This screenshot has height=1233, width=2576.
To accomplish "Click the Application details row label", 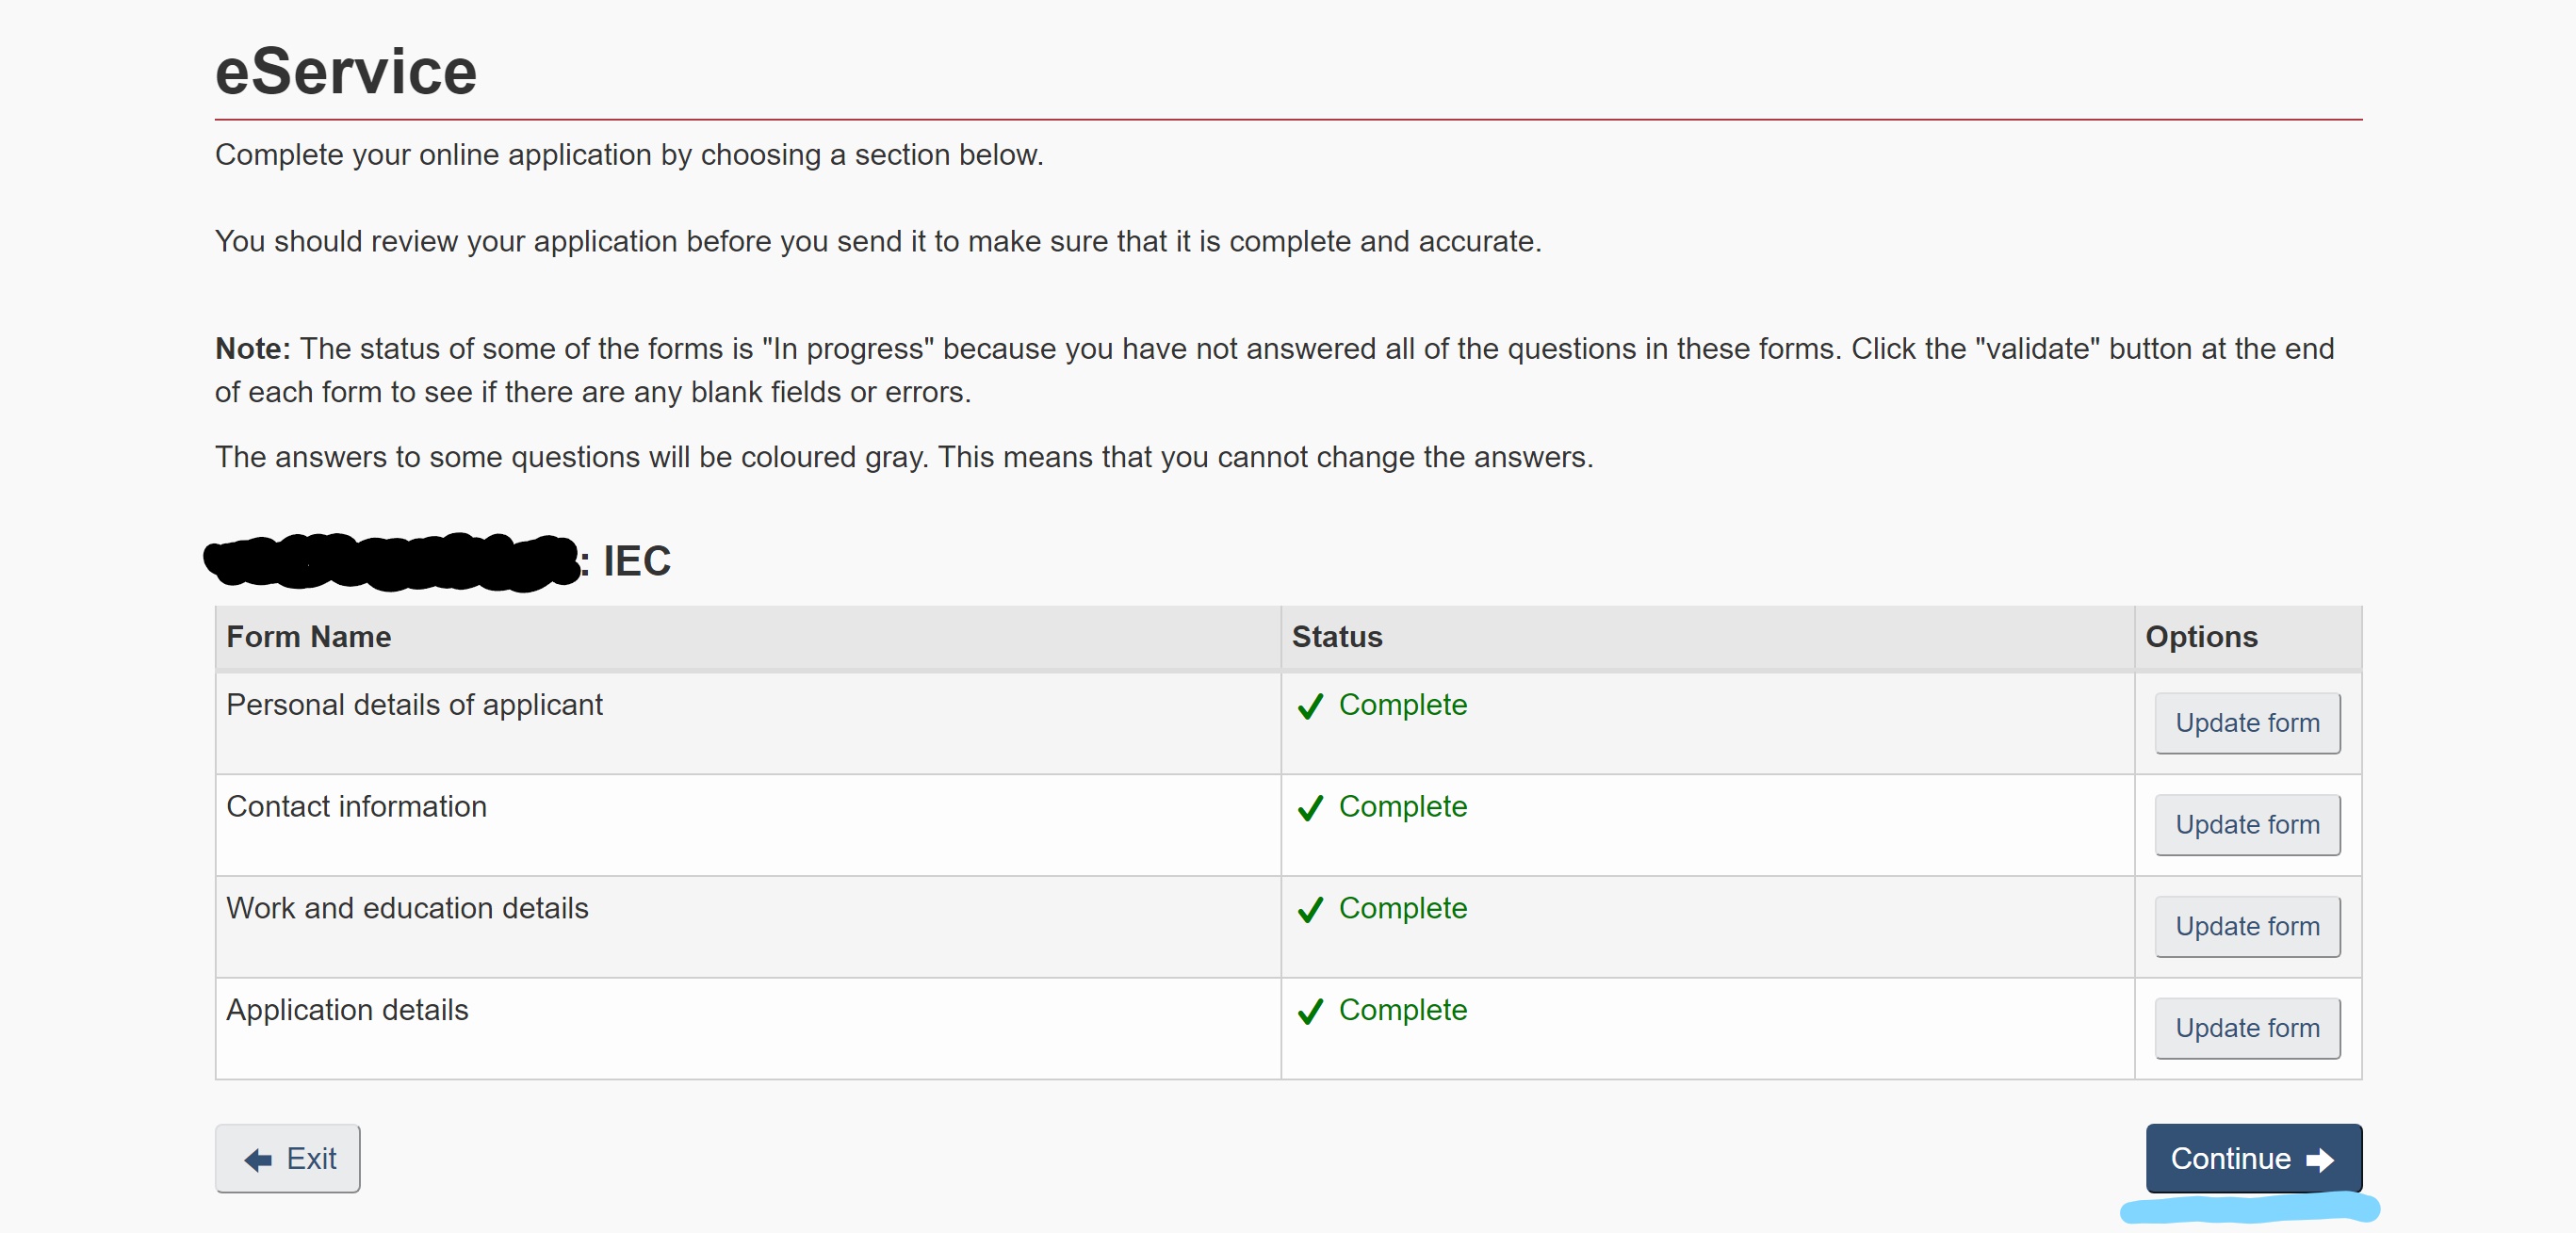I will [347, 1010].
